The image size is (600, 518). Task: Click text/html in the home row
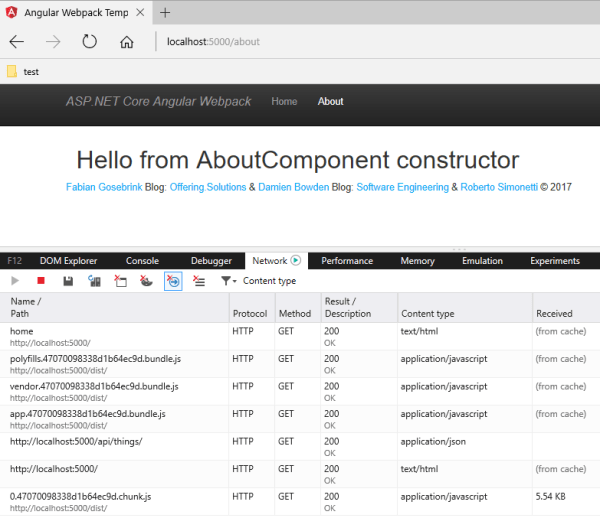point(419,331)
